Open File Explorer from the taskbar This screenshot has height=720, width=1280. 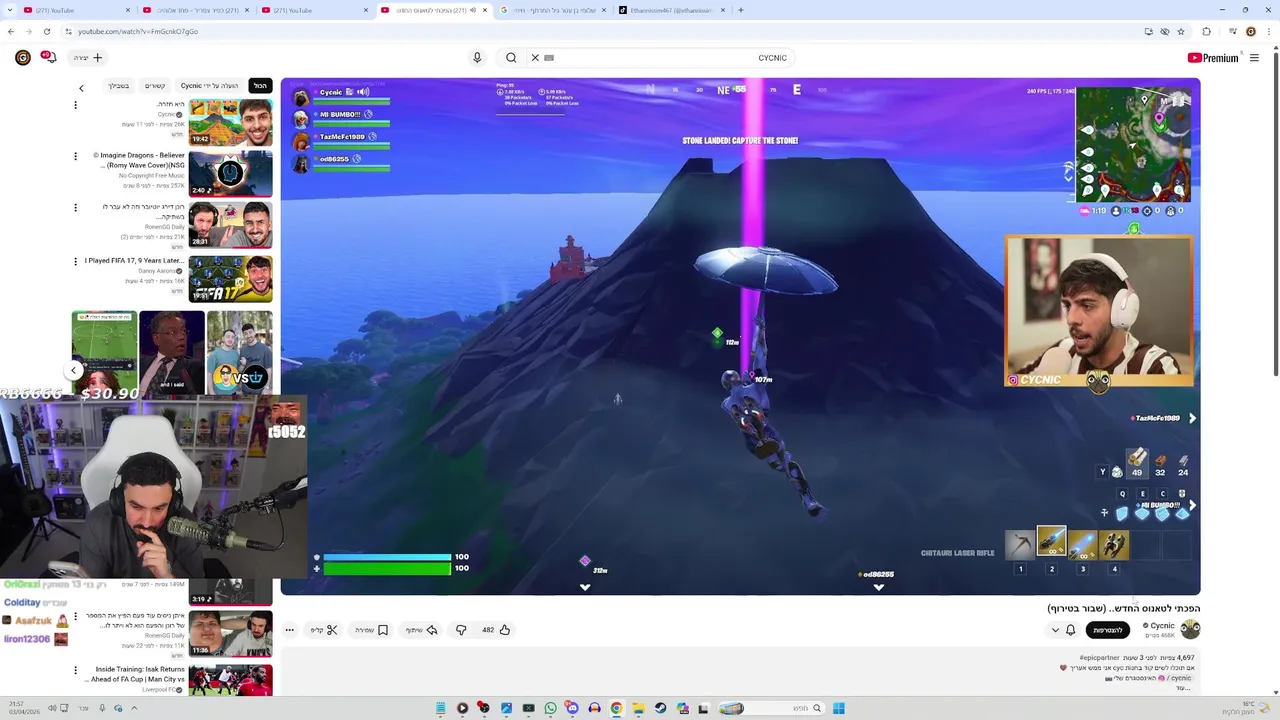click(x=638, y=708)
